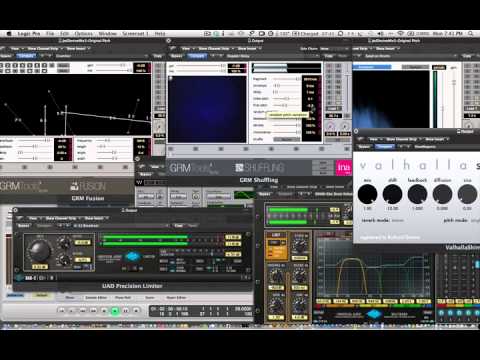Open the Score tab
Screen dimensions: 480x360
[150, 297]
